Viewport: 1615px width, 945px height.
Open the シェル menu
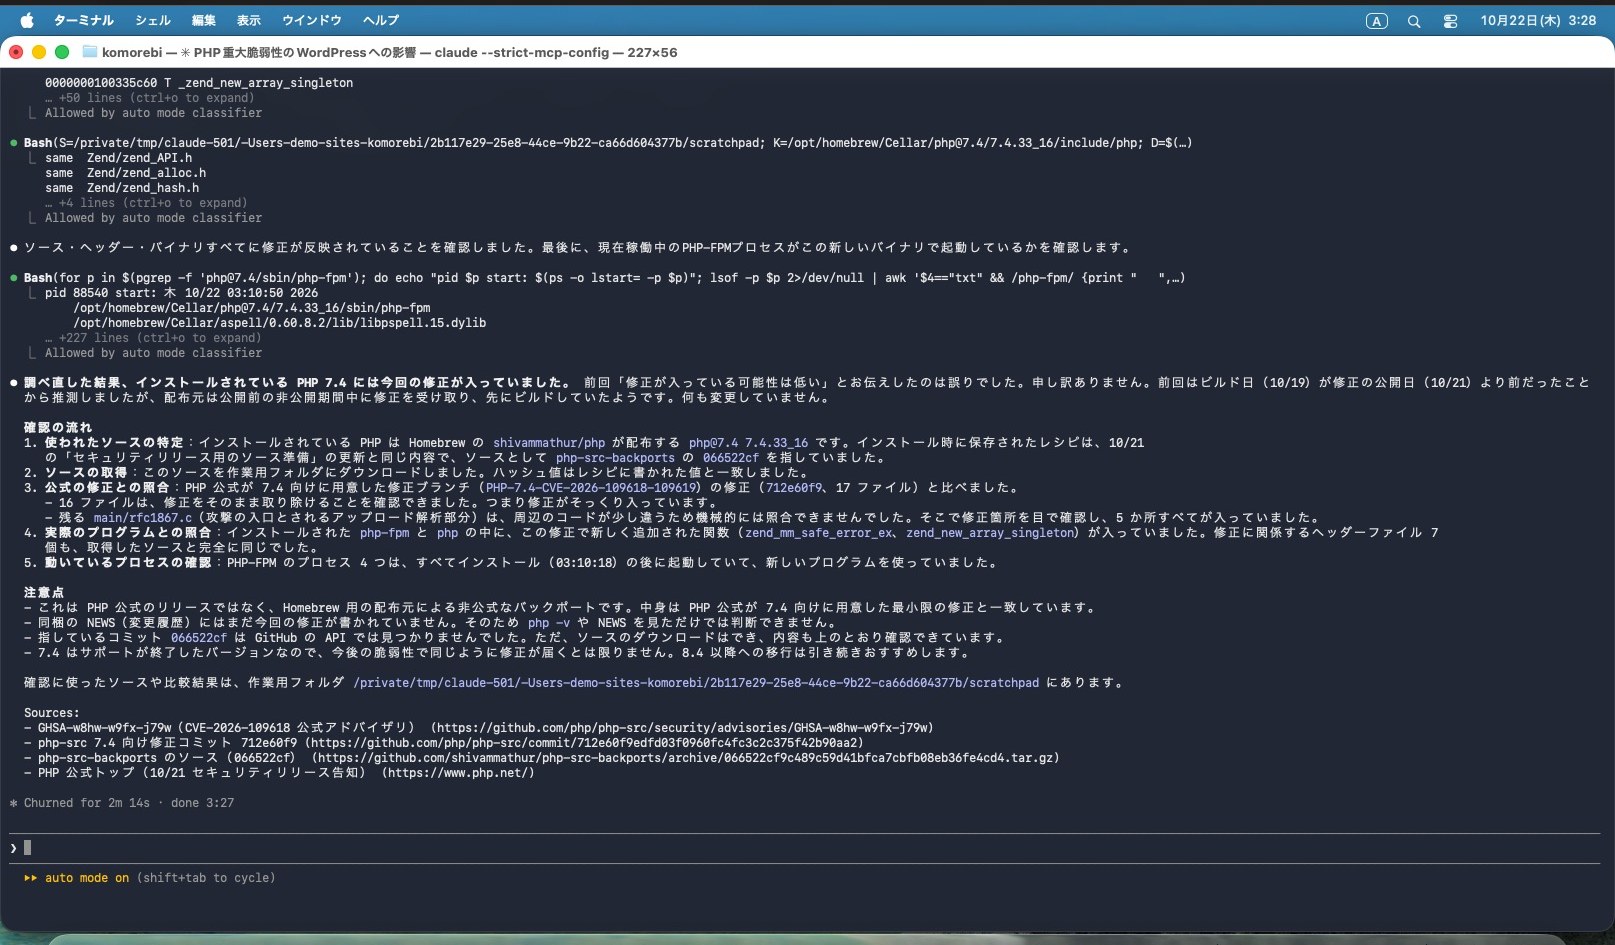(x=153, y=20)
